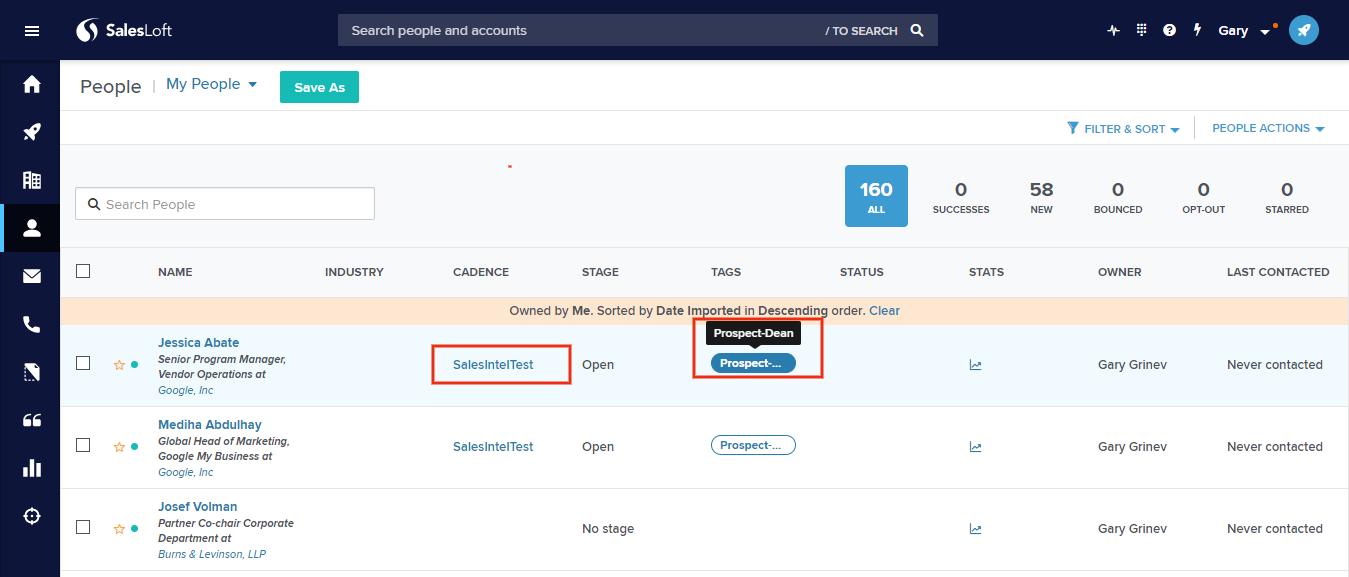
Task: Toggle the select-all checkbox in the table header
Action: coord(83,271)
